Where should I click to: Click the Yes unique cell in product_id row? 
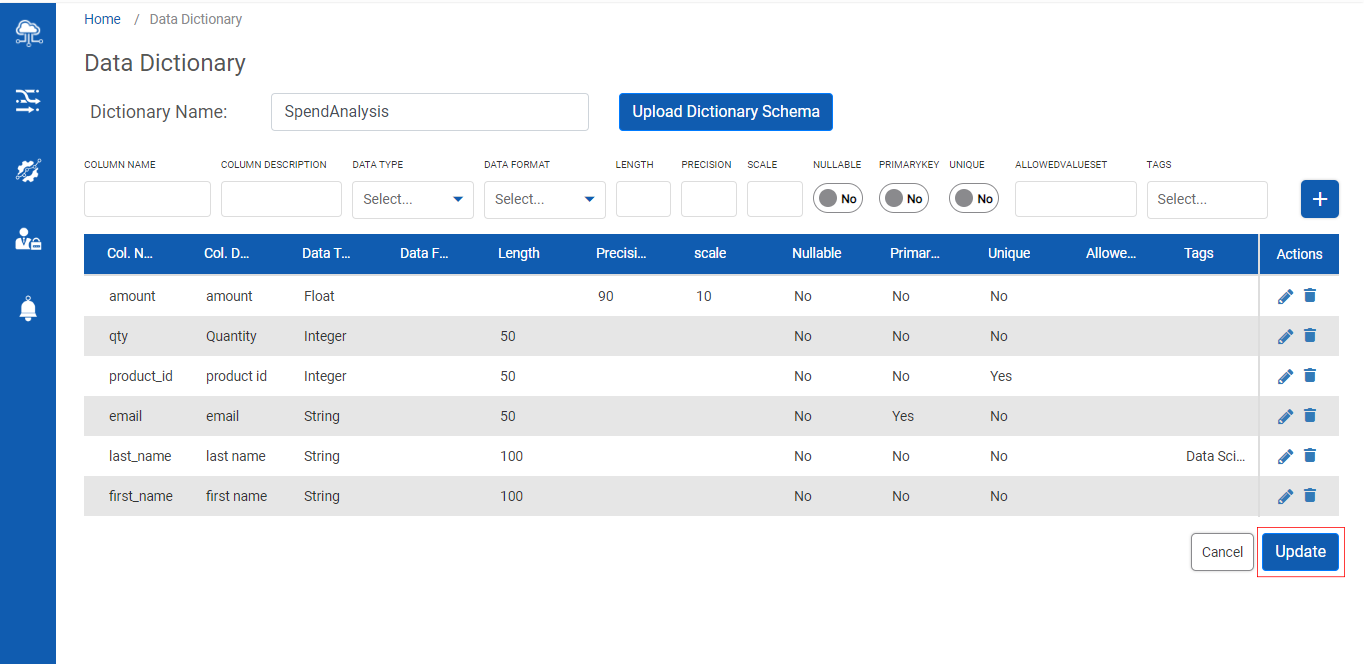[x=1001, y=376]
